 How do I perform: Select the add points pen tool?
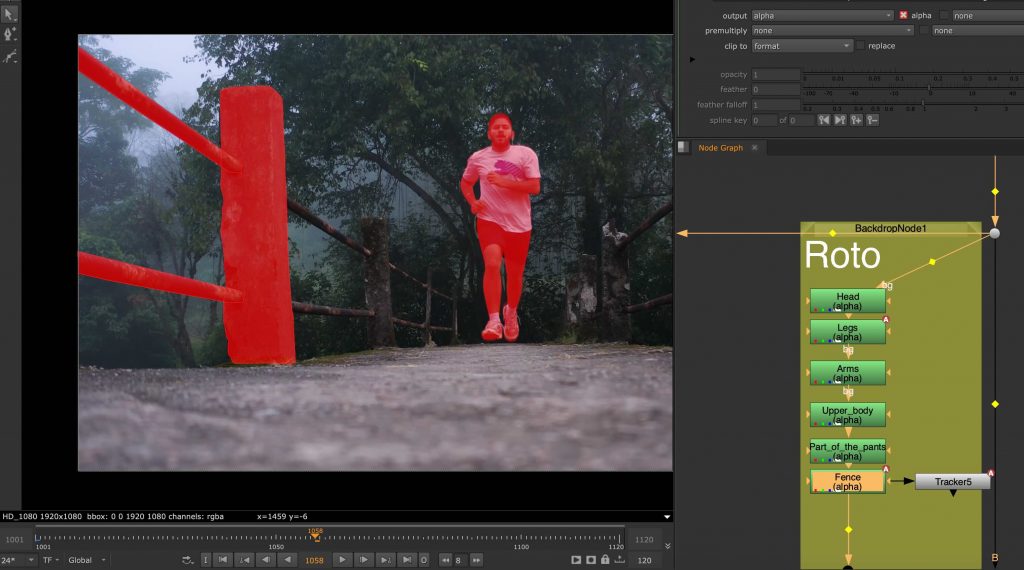10,34
